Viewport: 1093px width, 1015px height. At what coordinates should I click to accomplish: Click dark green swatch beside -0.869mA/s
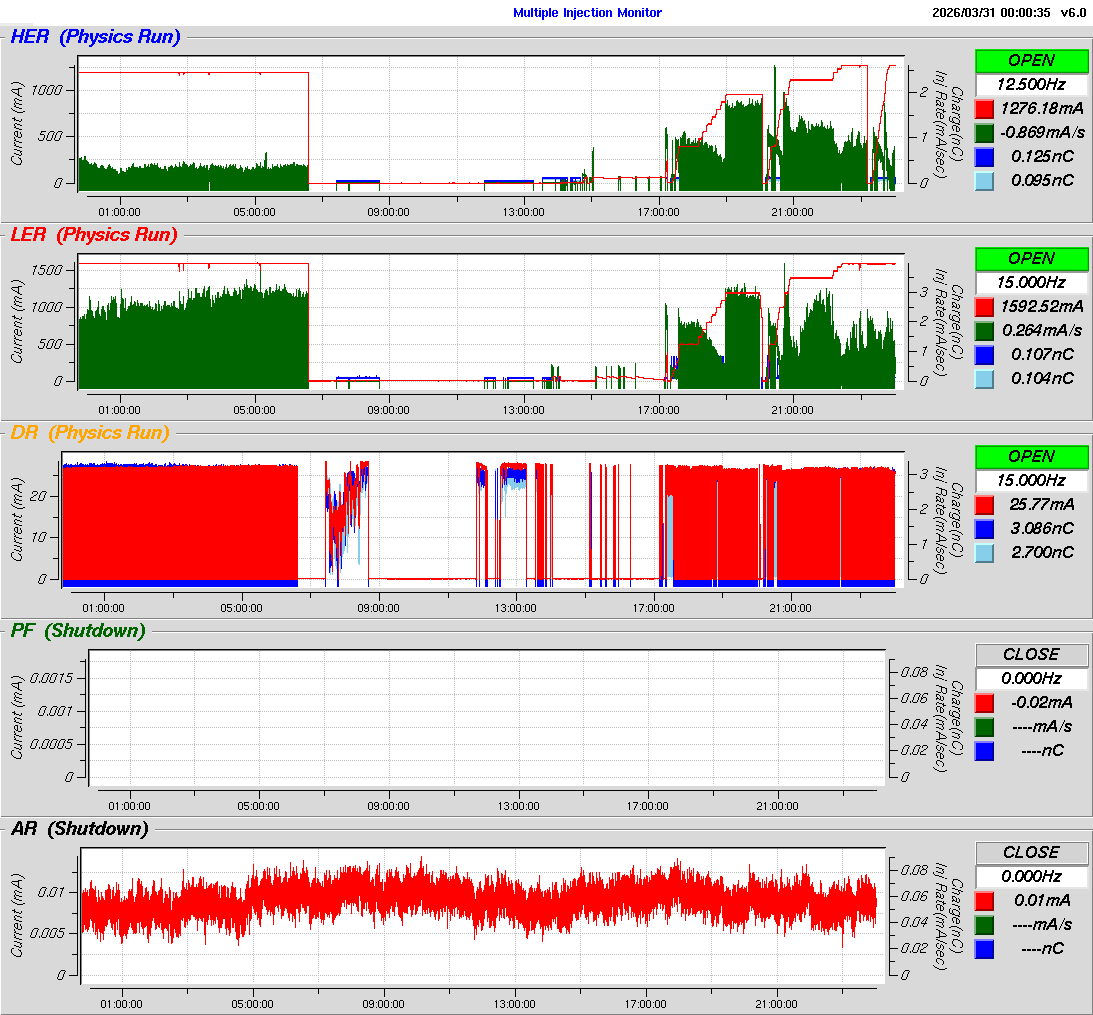coord(985,132)
